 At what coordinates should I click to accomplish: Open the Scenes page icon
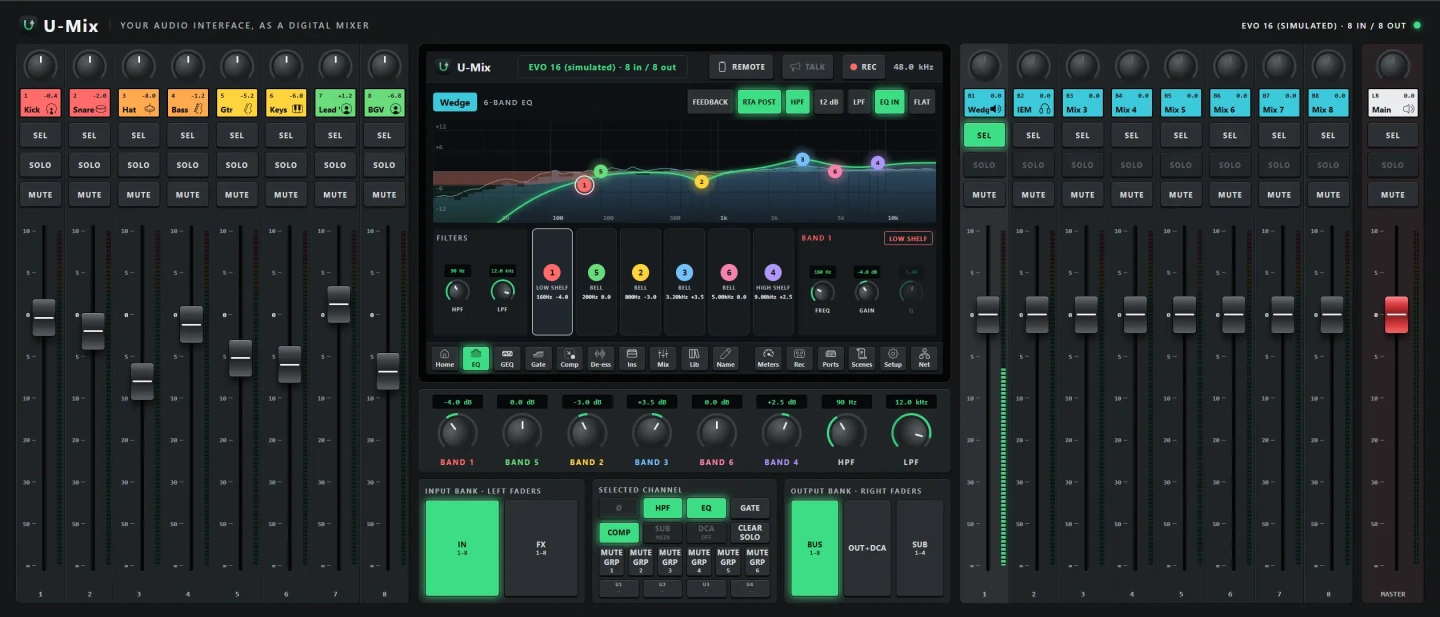[x=861, y=358]
